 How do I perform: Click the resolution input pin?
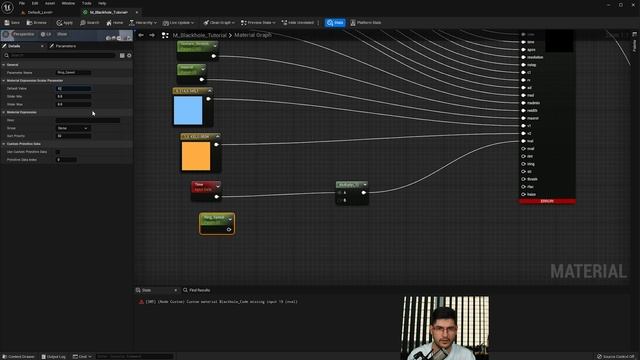pyautogui.click(x=523, y=57)
